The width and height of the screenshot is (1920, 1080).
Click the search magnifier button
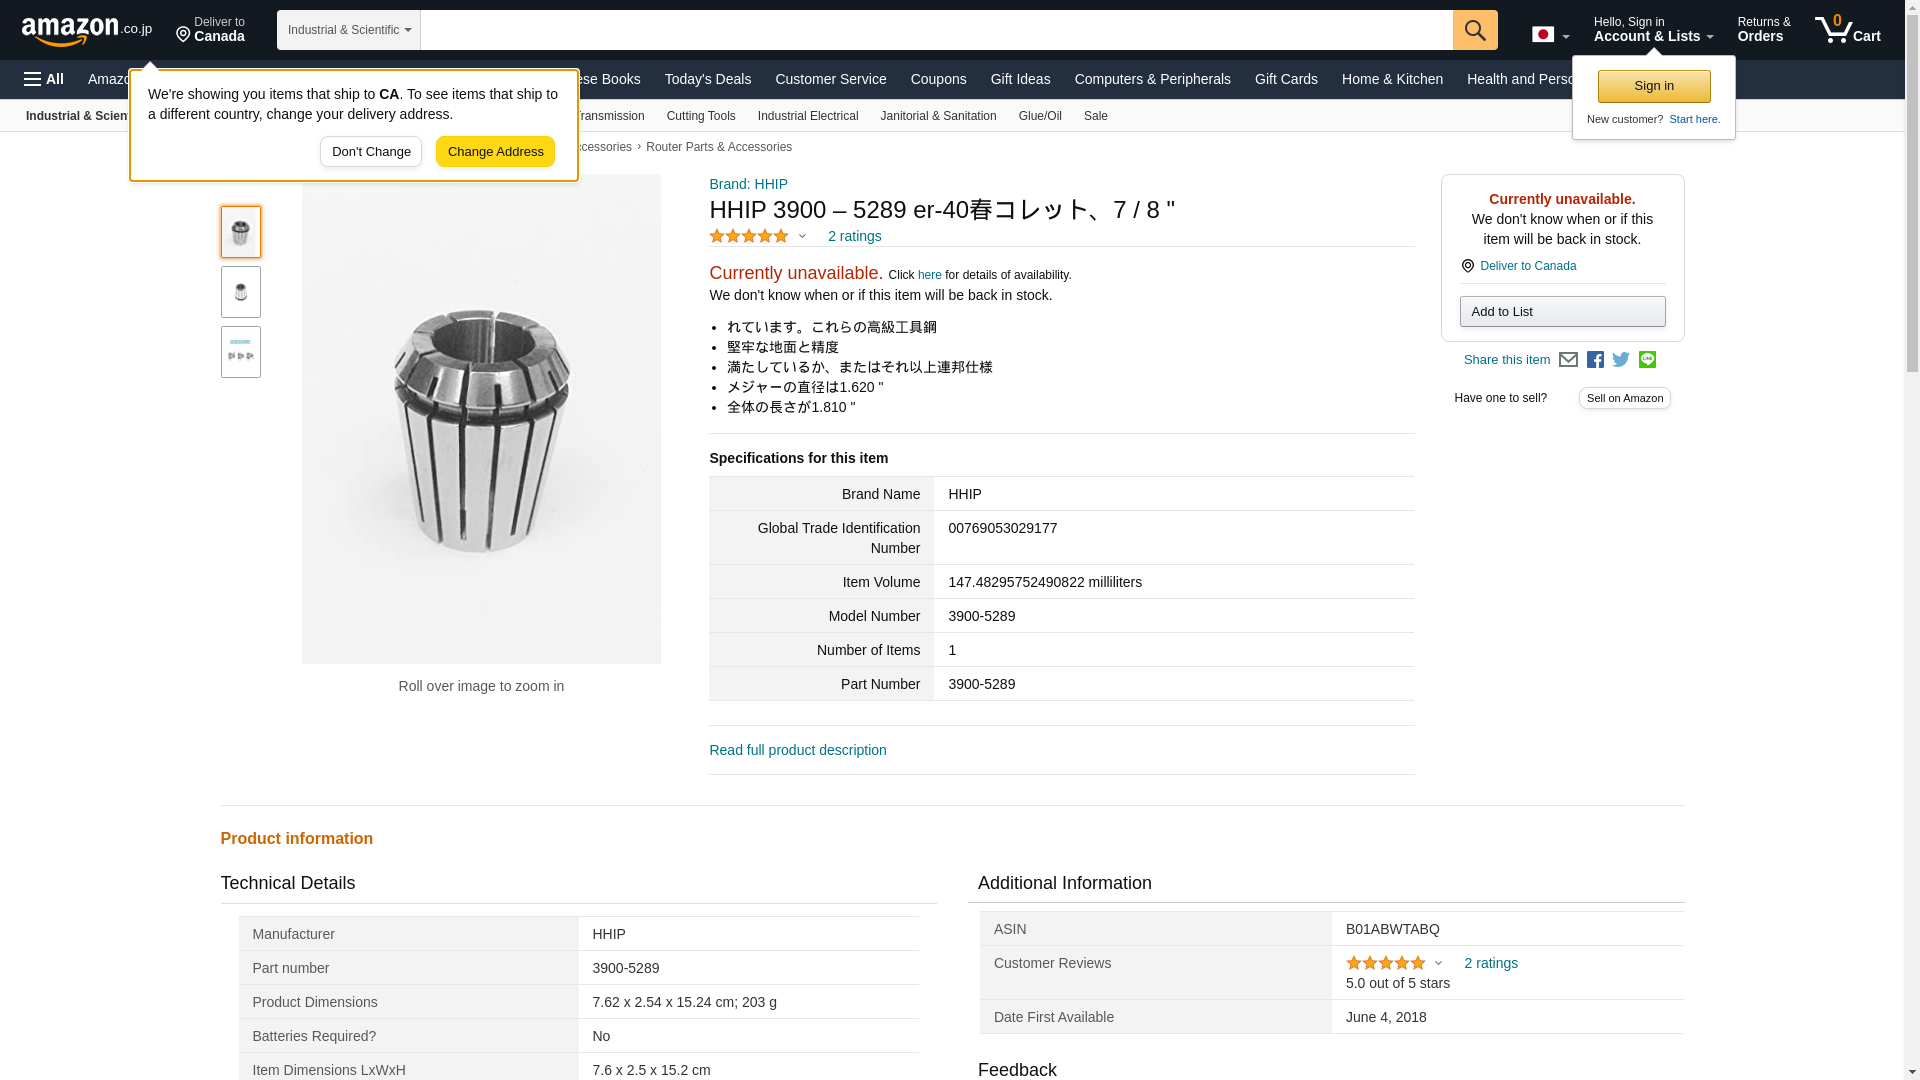point(1474,30)
